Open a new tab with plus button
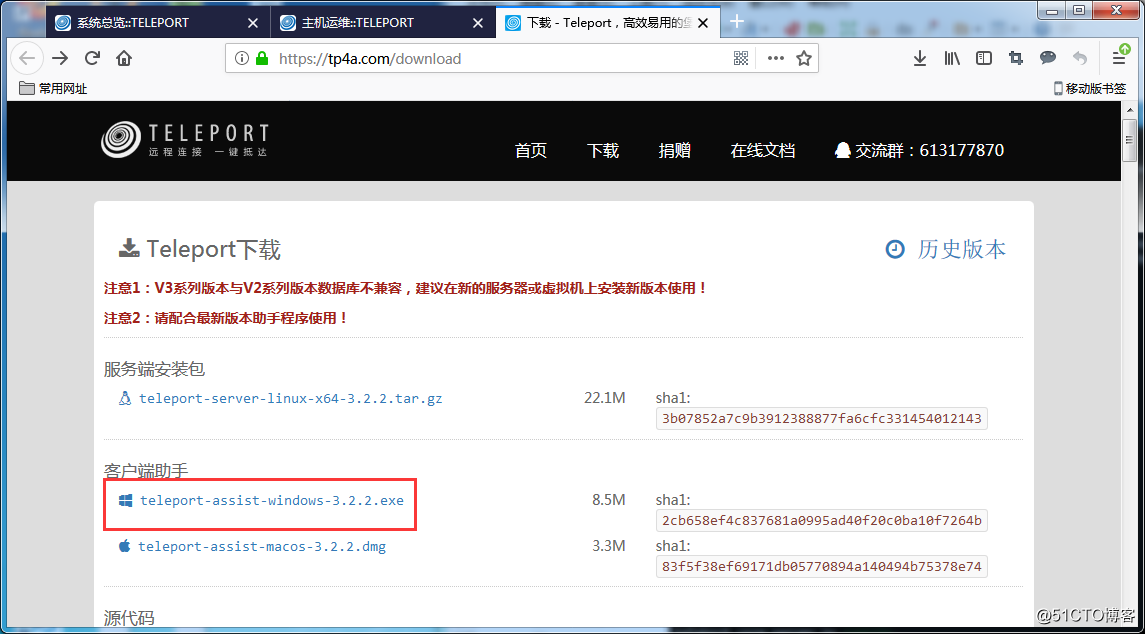1145x634 pixels. pyautogui.click(x=737, y=21)
